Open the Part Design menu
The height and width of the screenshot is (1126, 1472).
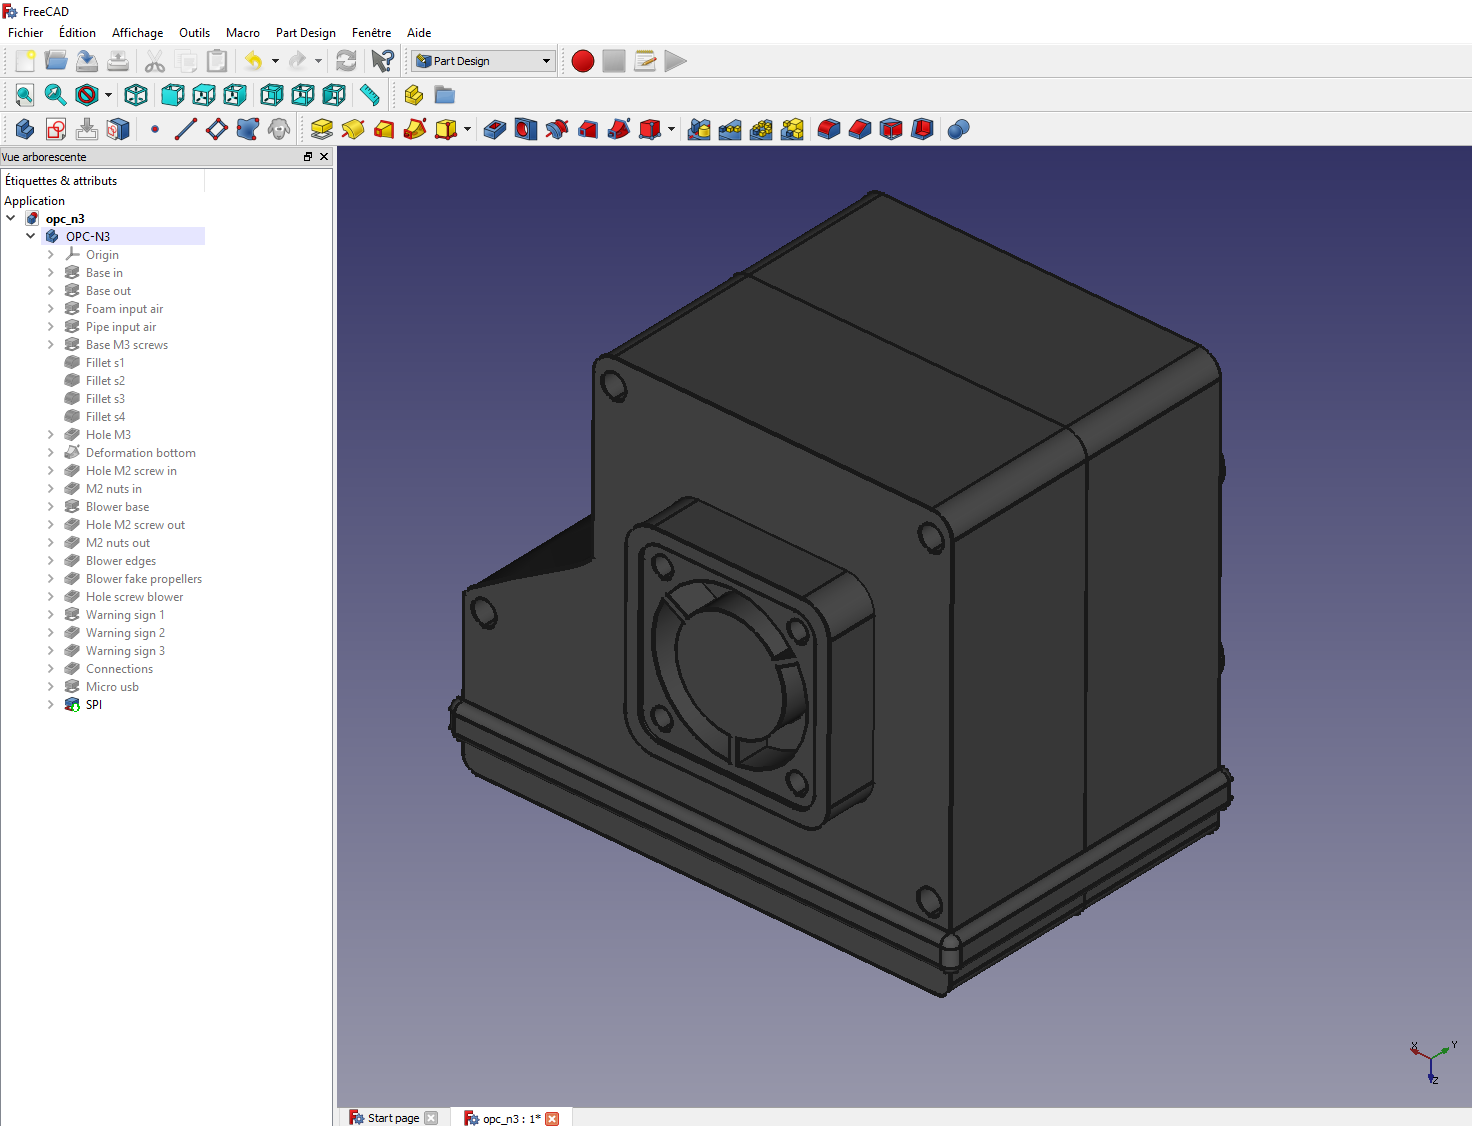306,33
